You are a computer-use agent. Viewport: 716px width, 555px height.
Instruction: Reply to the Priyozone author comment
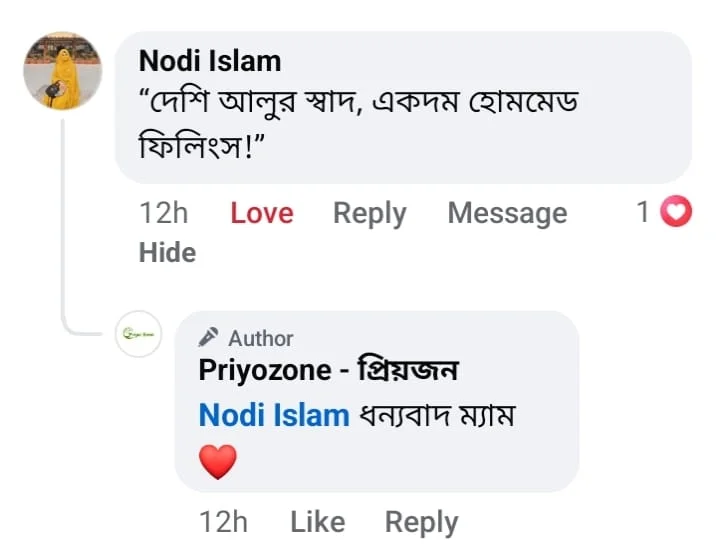pyautogui.click(x=421, y=523)
